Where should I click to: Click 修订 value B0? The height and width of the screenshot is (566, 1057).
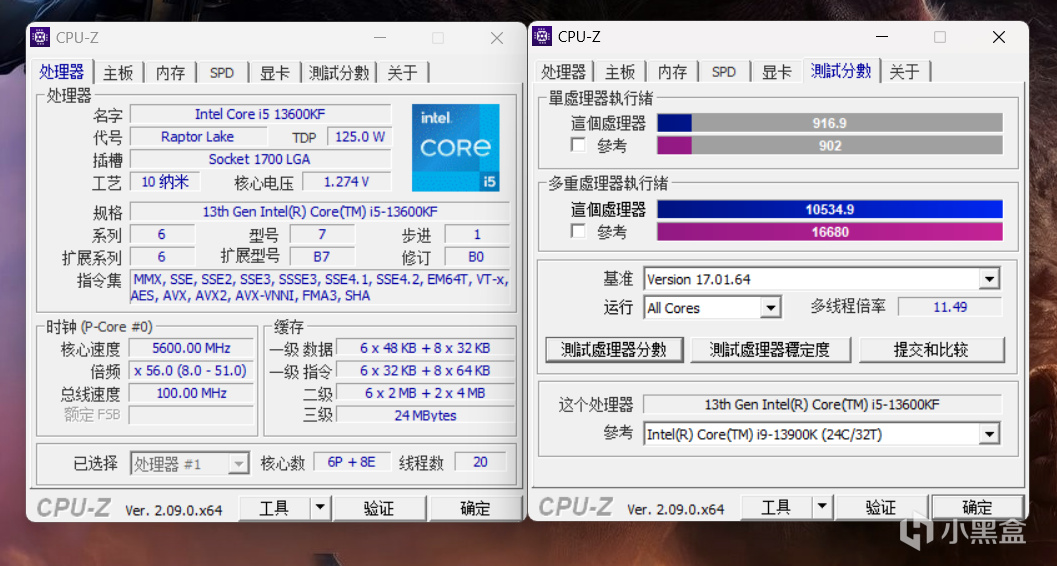click(477, 257)
